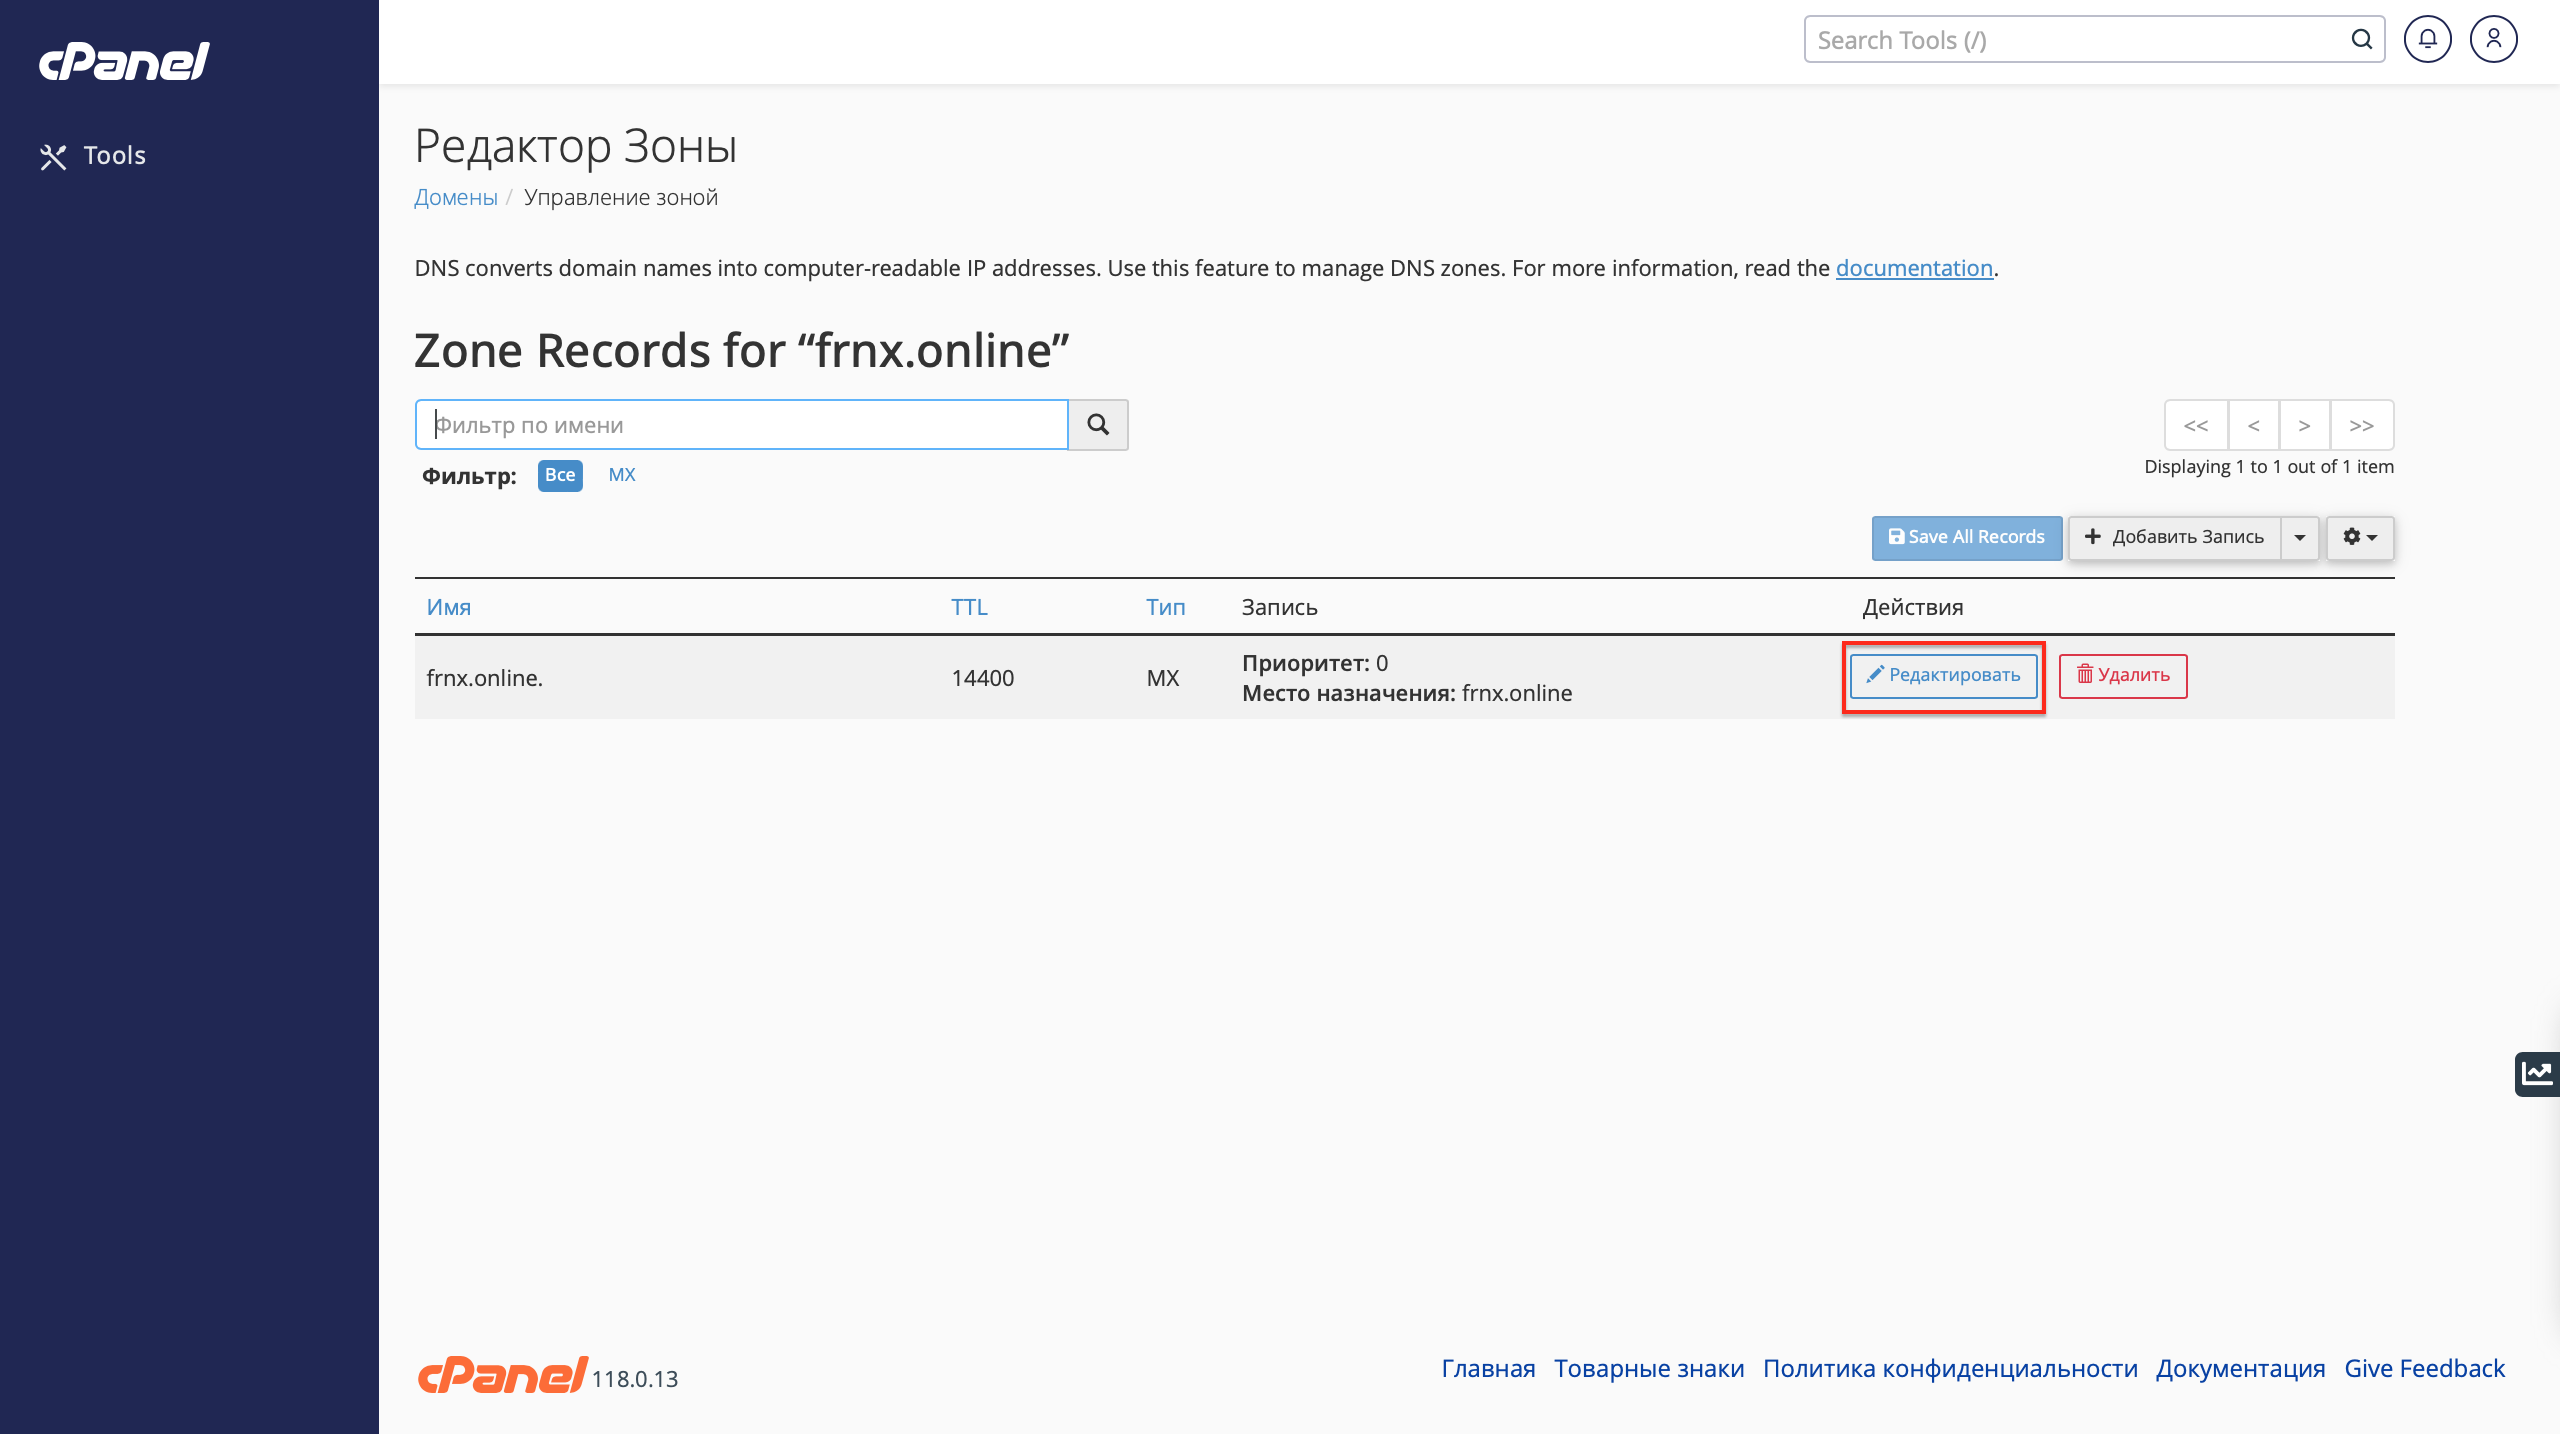This screenshot has width=2560, height=1434.
Task: Go to previous page with < button
Action: point(2254,426)
